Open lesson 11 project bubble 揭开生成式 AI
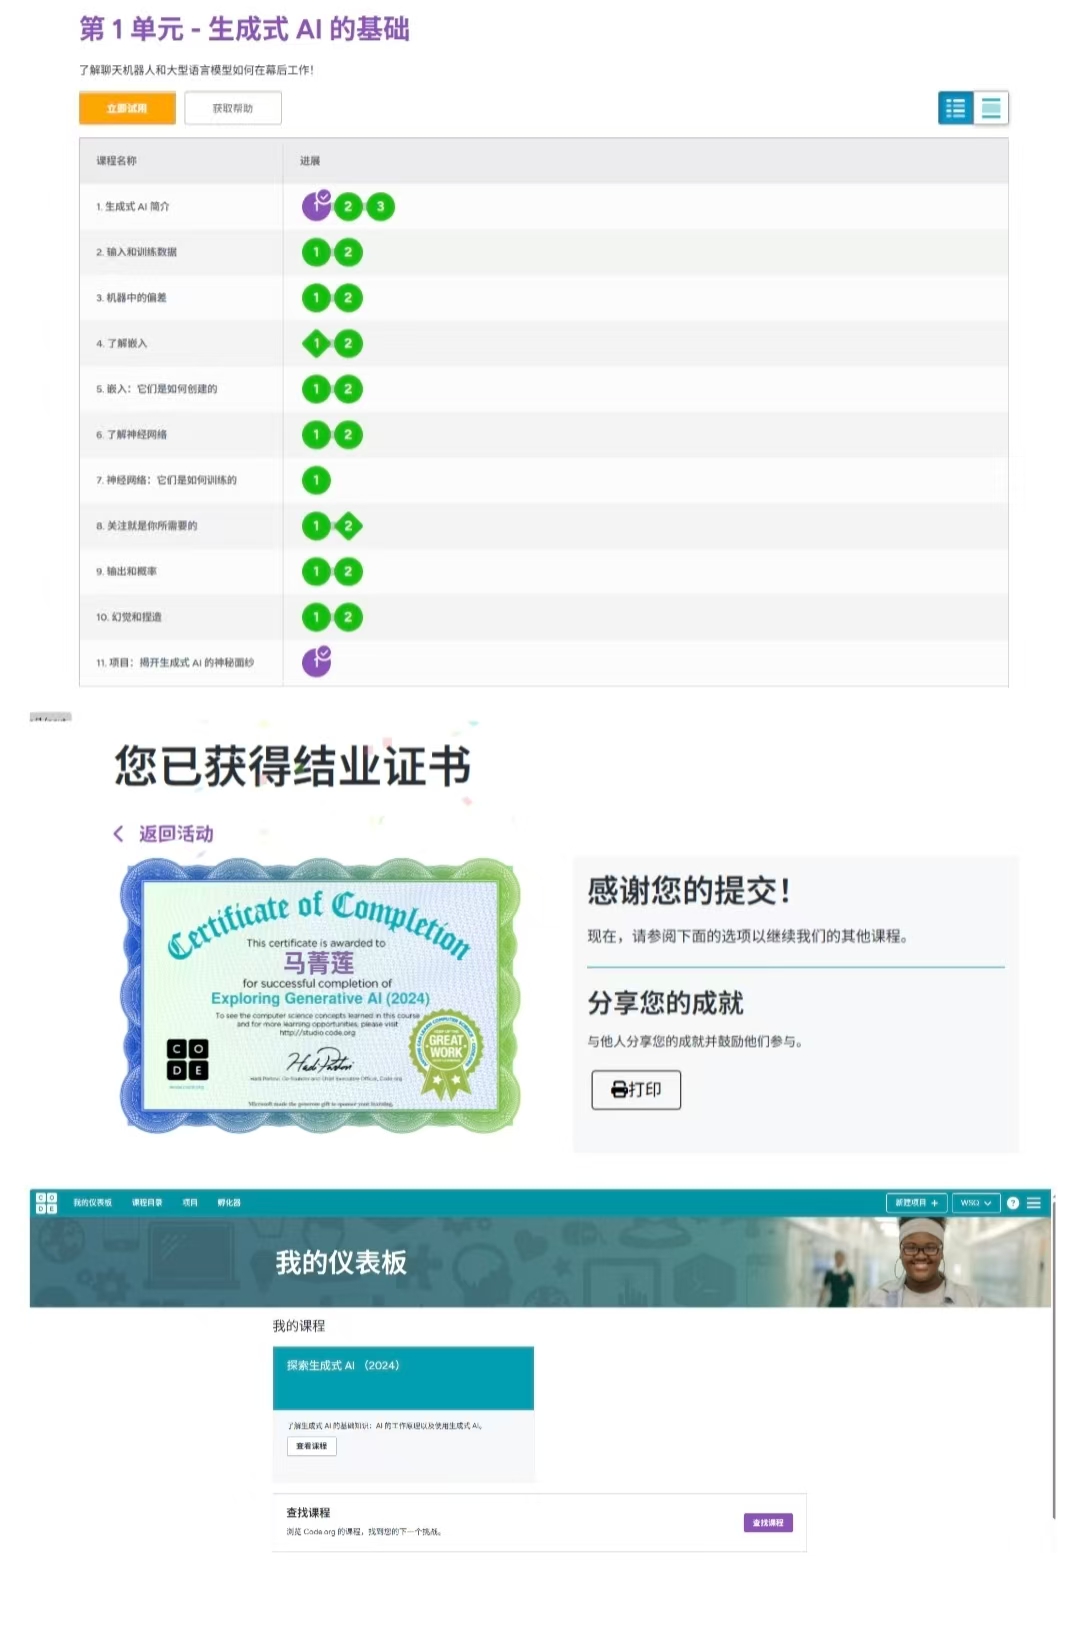The width and height of the screenshot is (1080, 1638). tap(317, 661)
